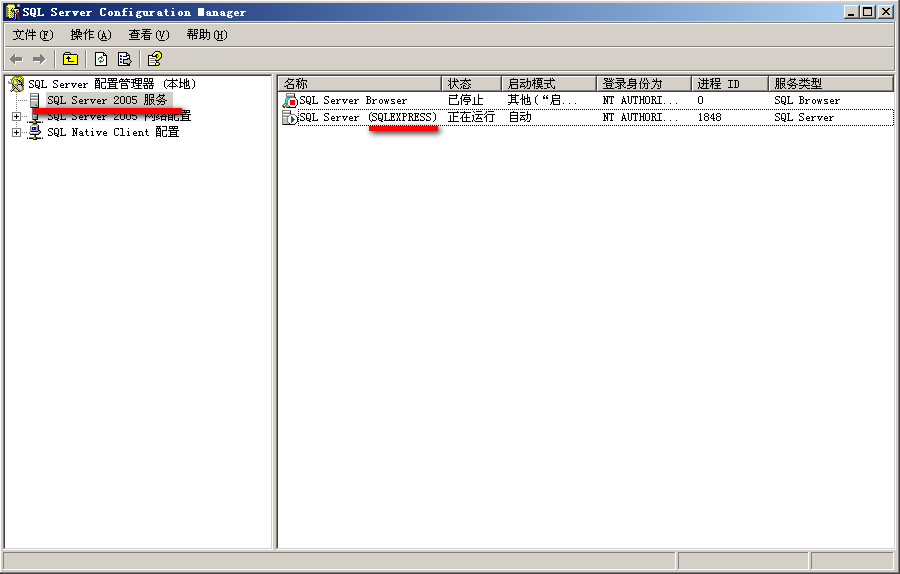Click the SQL Browser service type cell
The image size is (900, 574).
coord(807,100)
